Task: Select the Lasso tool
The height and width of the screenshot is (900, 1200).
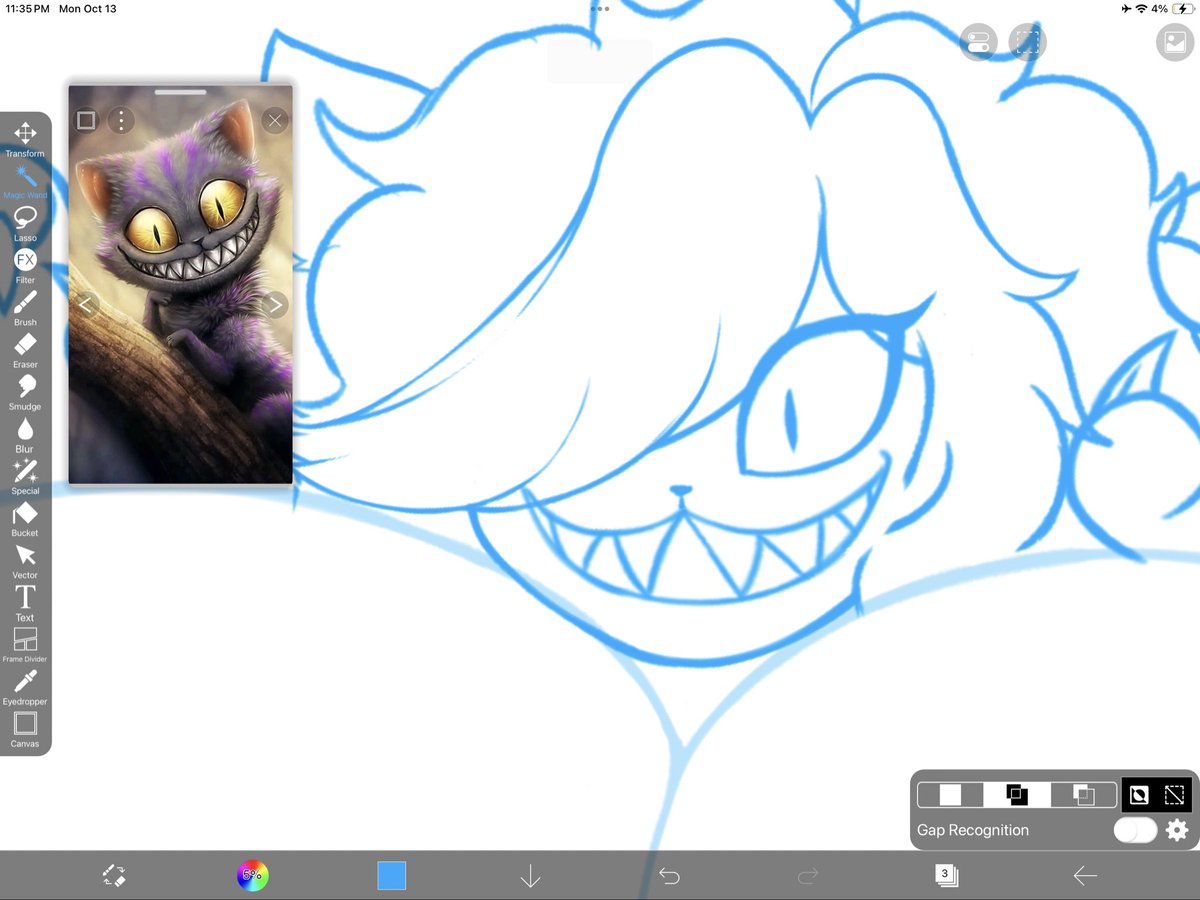Action: 25,223
